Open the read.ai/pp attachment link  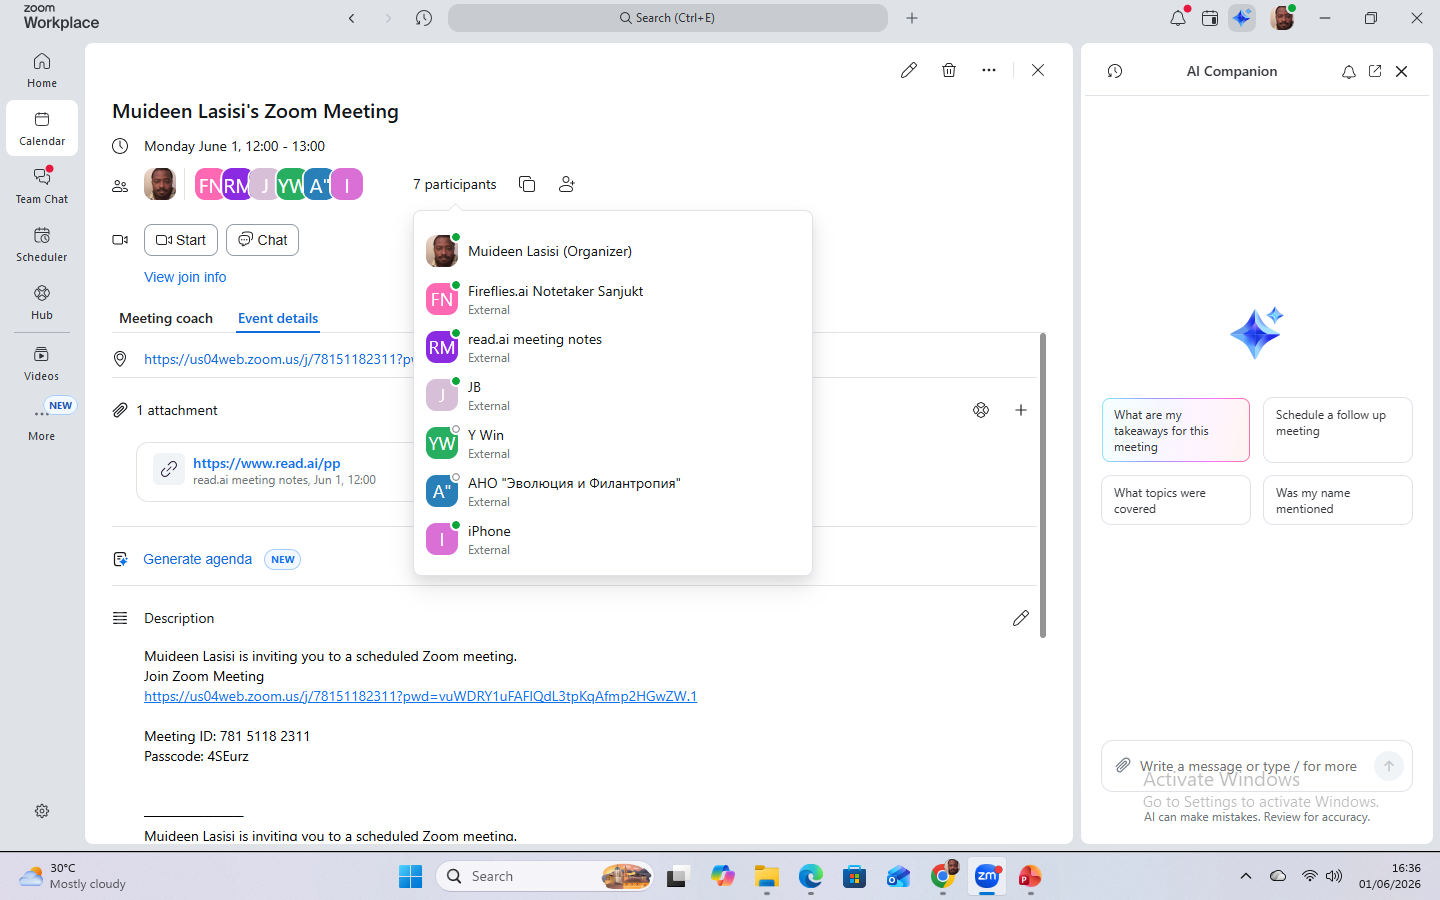[x=267, y=463]
